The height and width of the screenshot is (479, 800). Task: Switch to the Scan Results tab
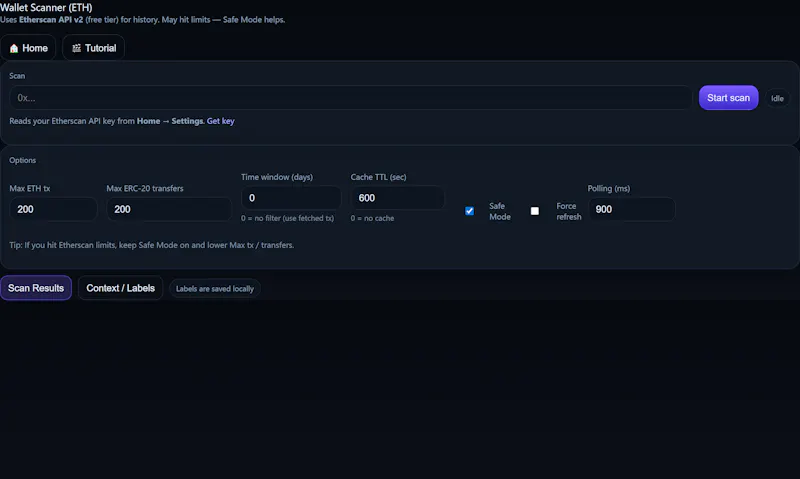pos(36,288)
